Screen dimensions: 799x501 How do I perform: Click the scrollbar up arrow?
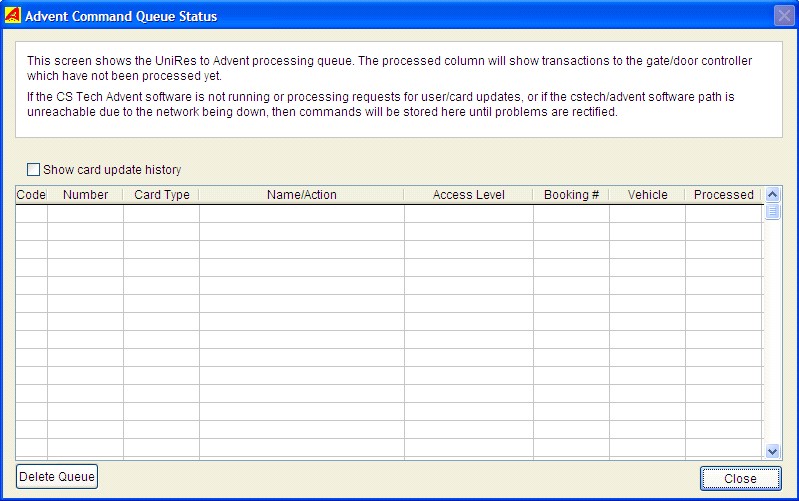773,195
